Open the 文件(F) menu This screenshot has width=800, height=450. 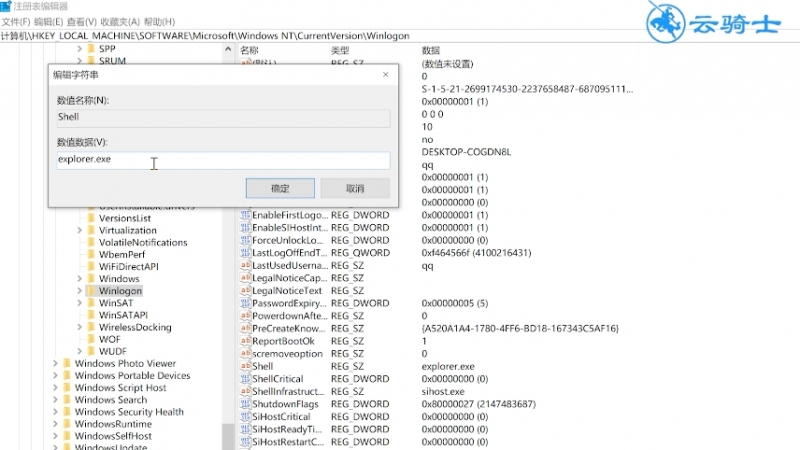pyautogui.click(x=16, y=22)
